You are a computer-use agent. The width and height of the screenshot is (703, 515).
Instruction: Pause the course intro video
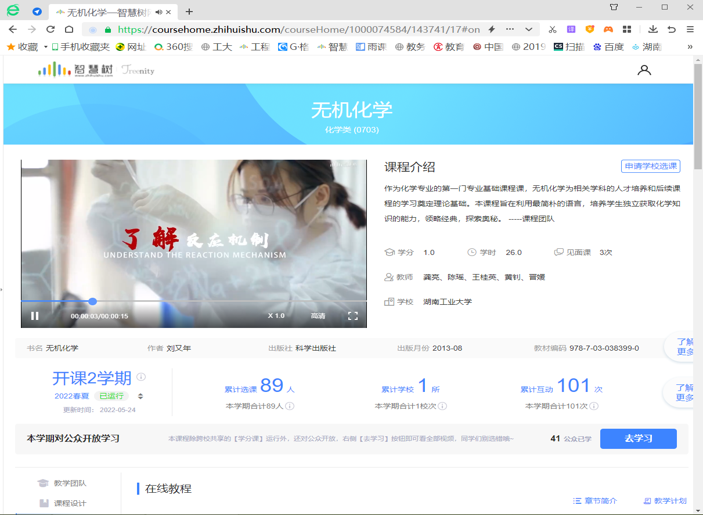tap(35, 316)
